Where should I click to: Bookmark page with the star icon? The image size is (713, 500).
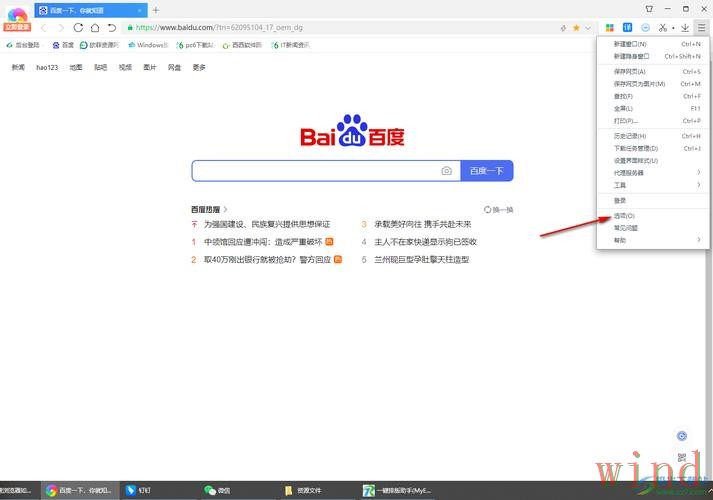pyautogui.click(x=576, y=28)
